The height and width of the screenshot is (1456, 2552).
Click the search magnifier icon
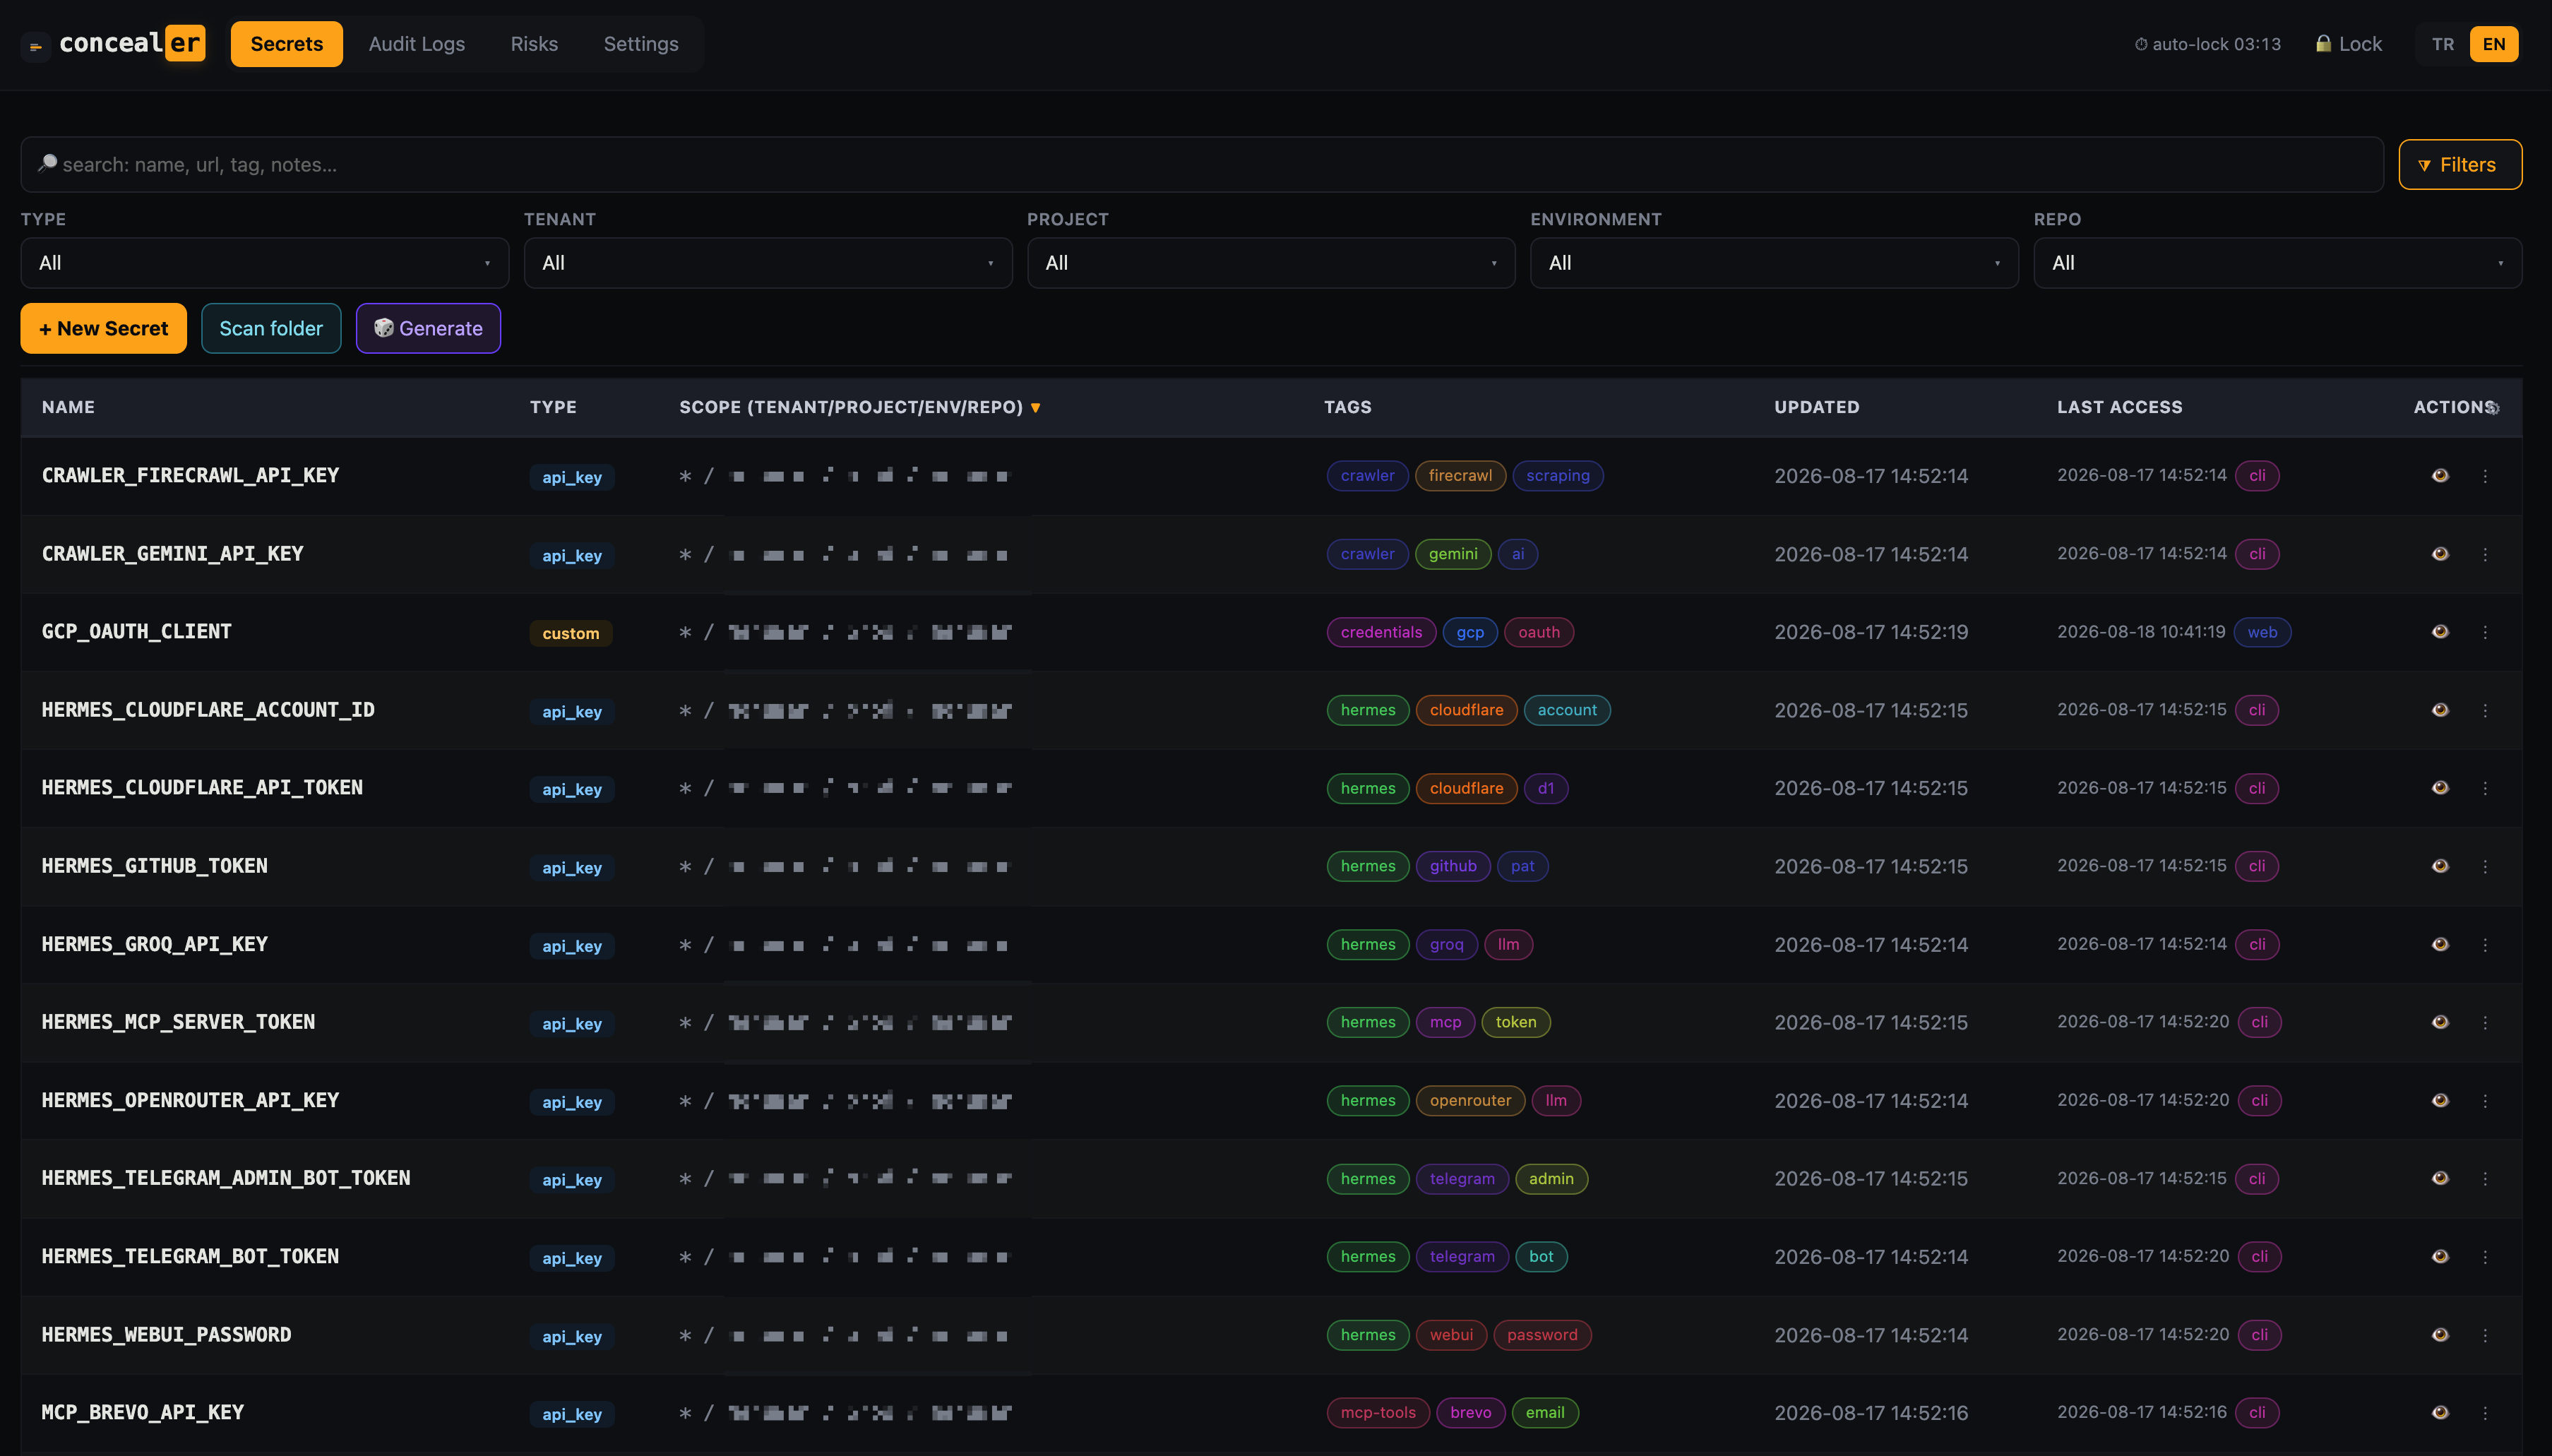pyautogui.click(x=47, y=163)
